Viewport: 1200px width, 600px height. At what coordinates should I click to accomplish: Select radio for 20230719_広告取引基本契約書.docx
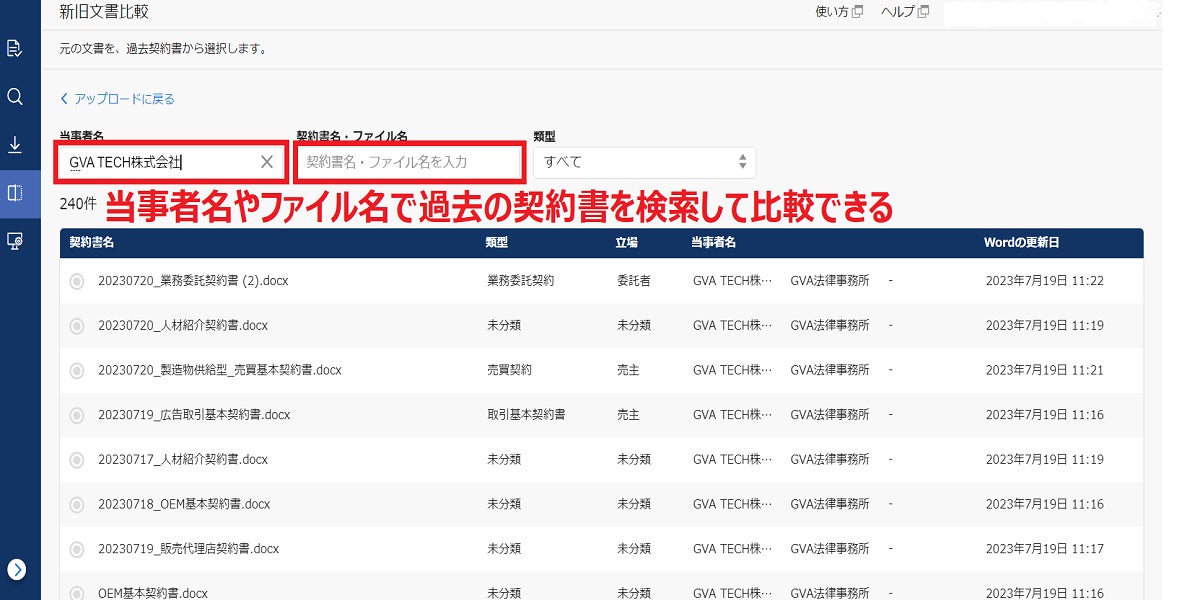[x=77, y=415]
